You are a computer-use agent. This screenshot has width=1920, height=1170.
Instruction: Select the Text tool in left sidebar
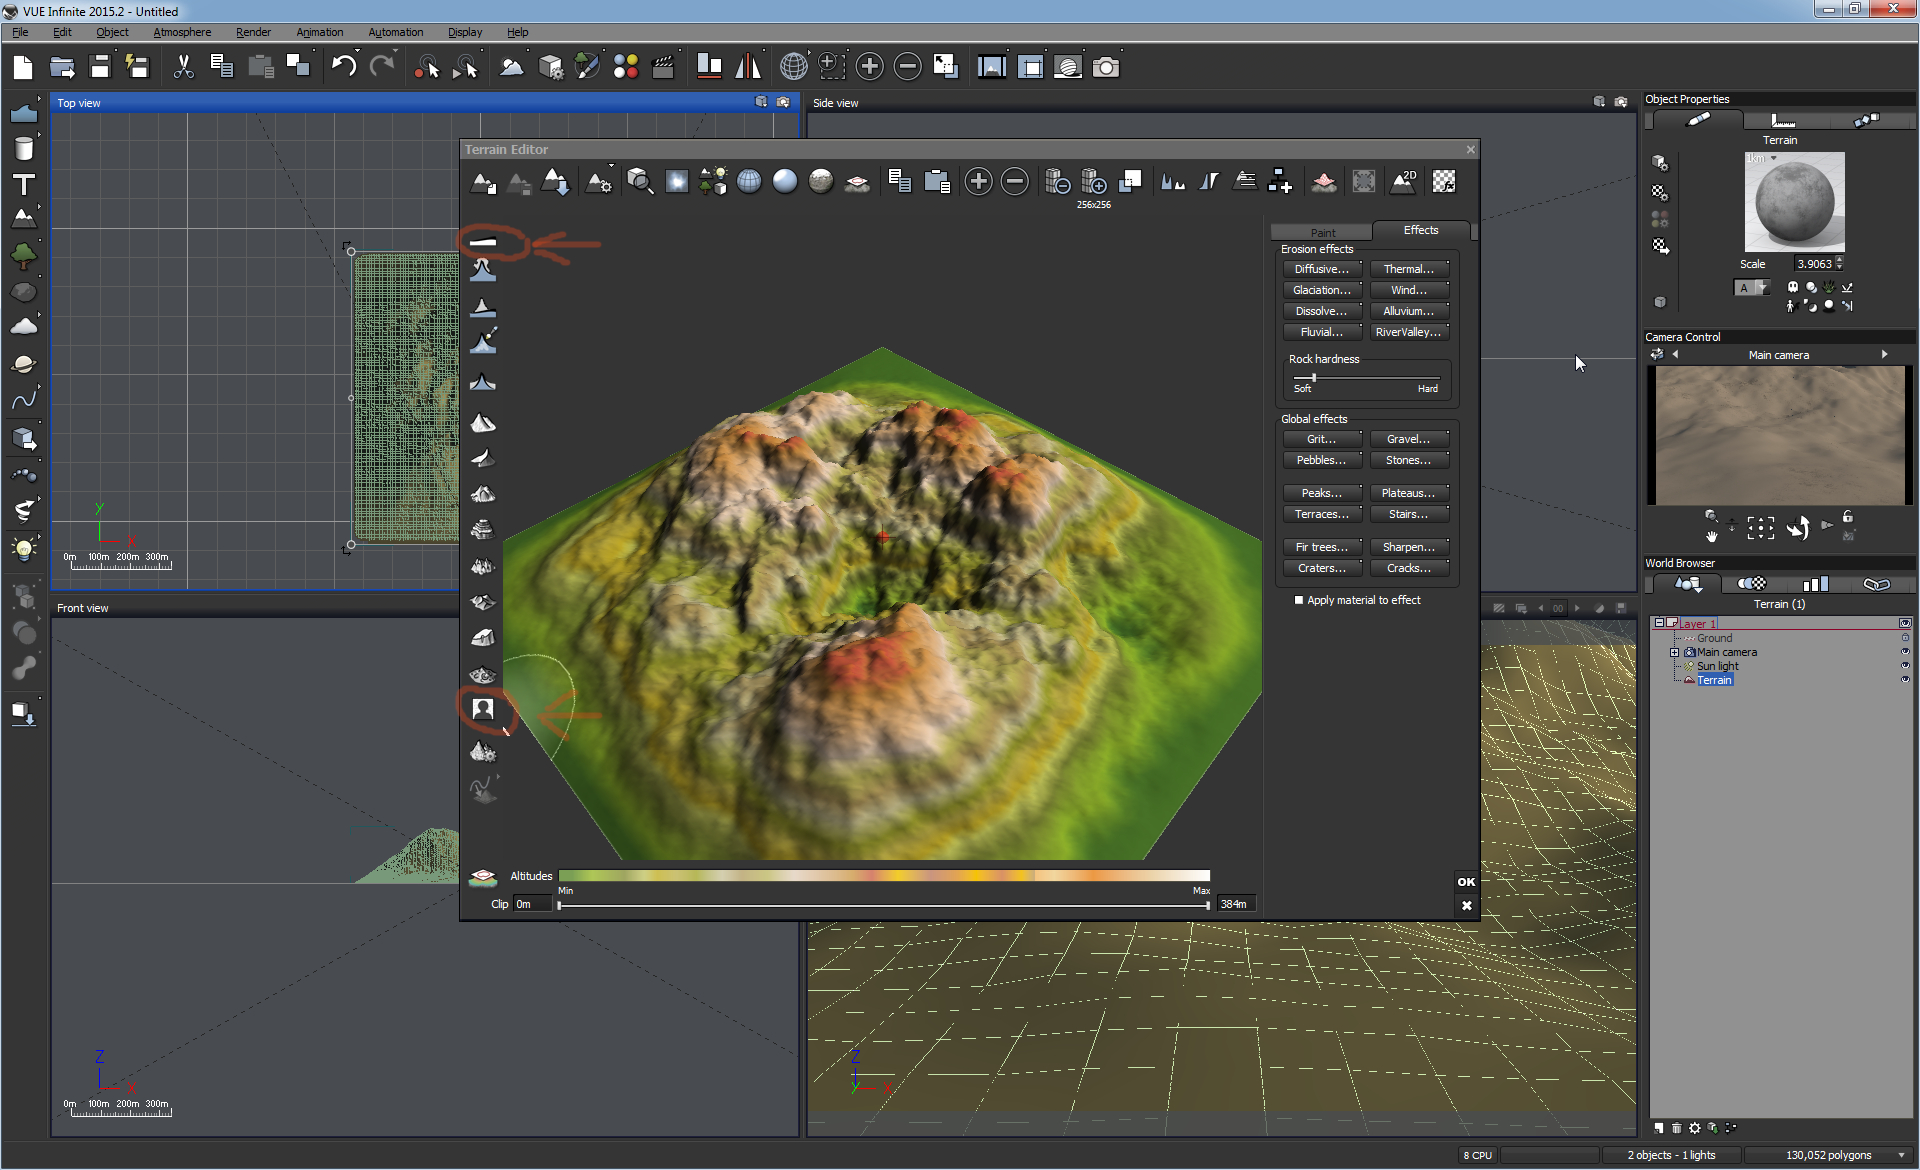(x=24, y=184)
